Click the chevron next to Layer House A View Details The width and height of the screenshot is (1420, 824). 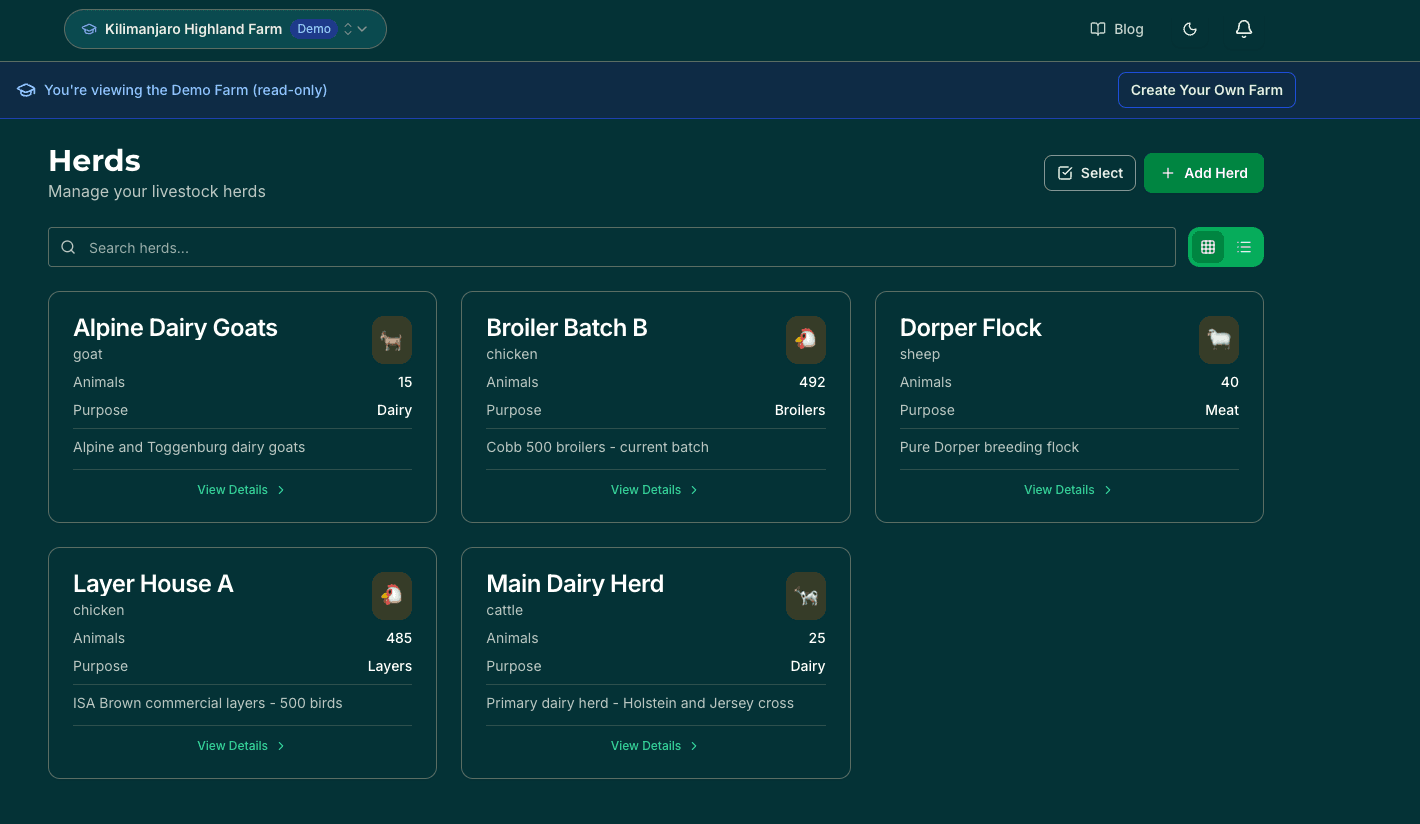(281, 746)
